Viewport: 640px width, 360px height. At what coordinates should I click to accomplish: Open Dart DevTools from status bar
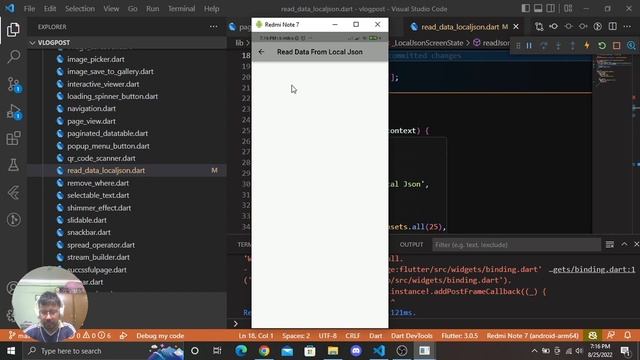click(411, 336)
